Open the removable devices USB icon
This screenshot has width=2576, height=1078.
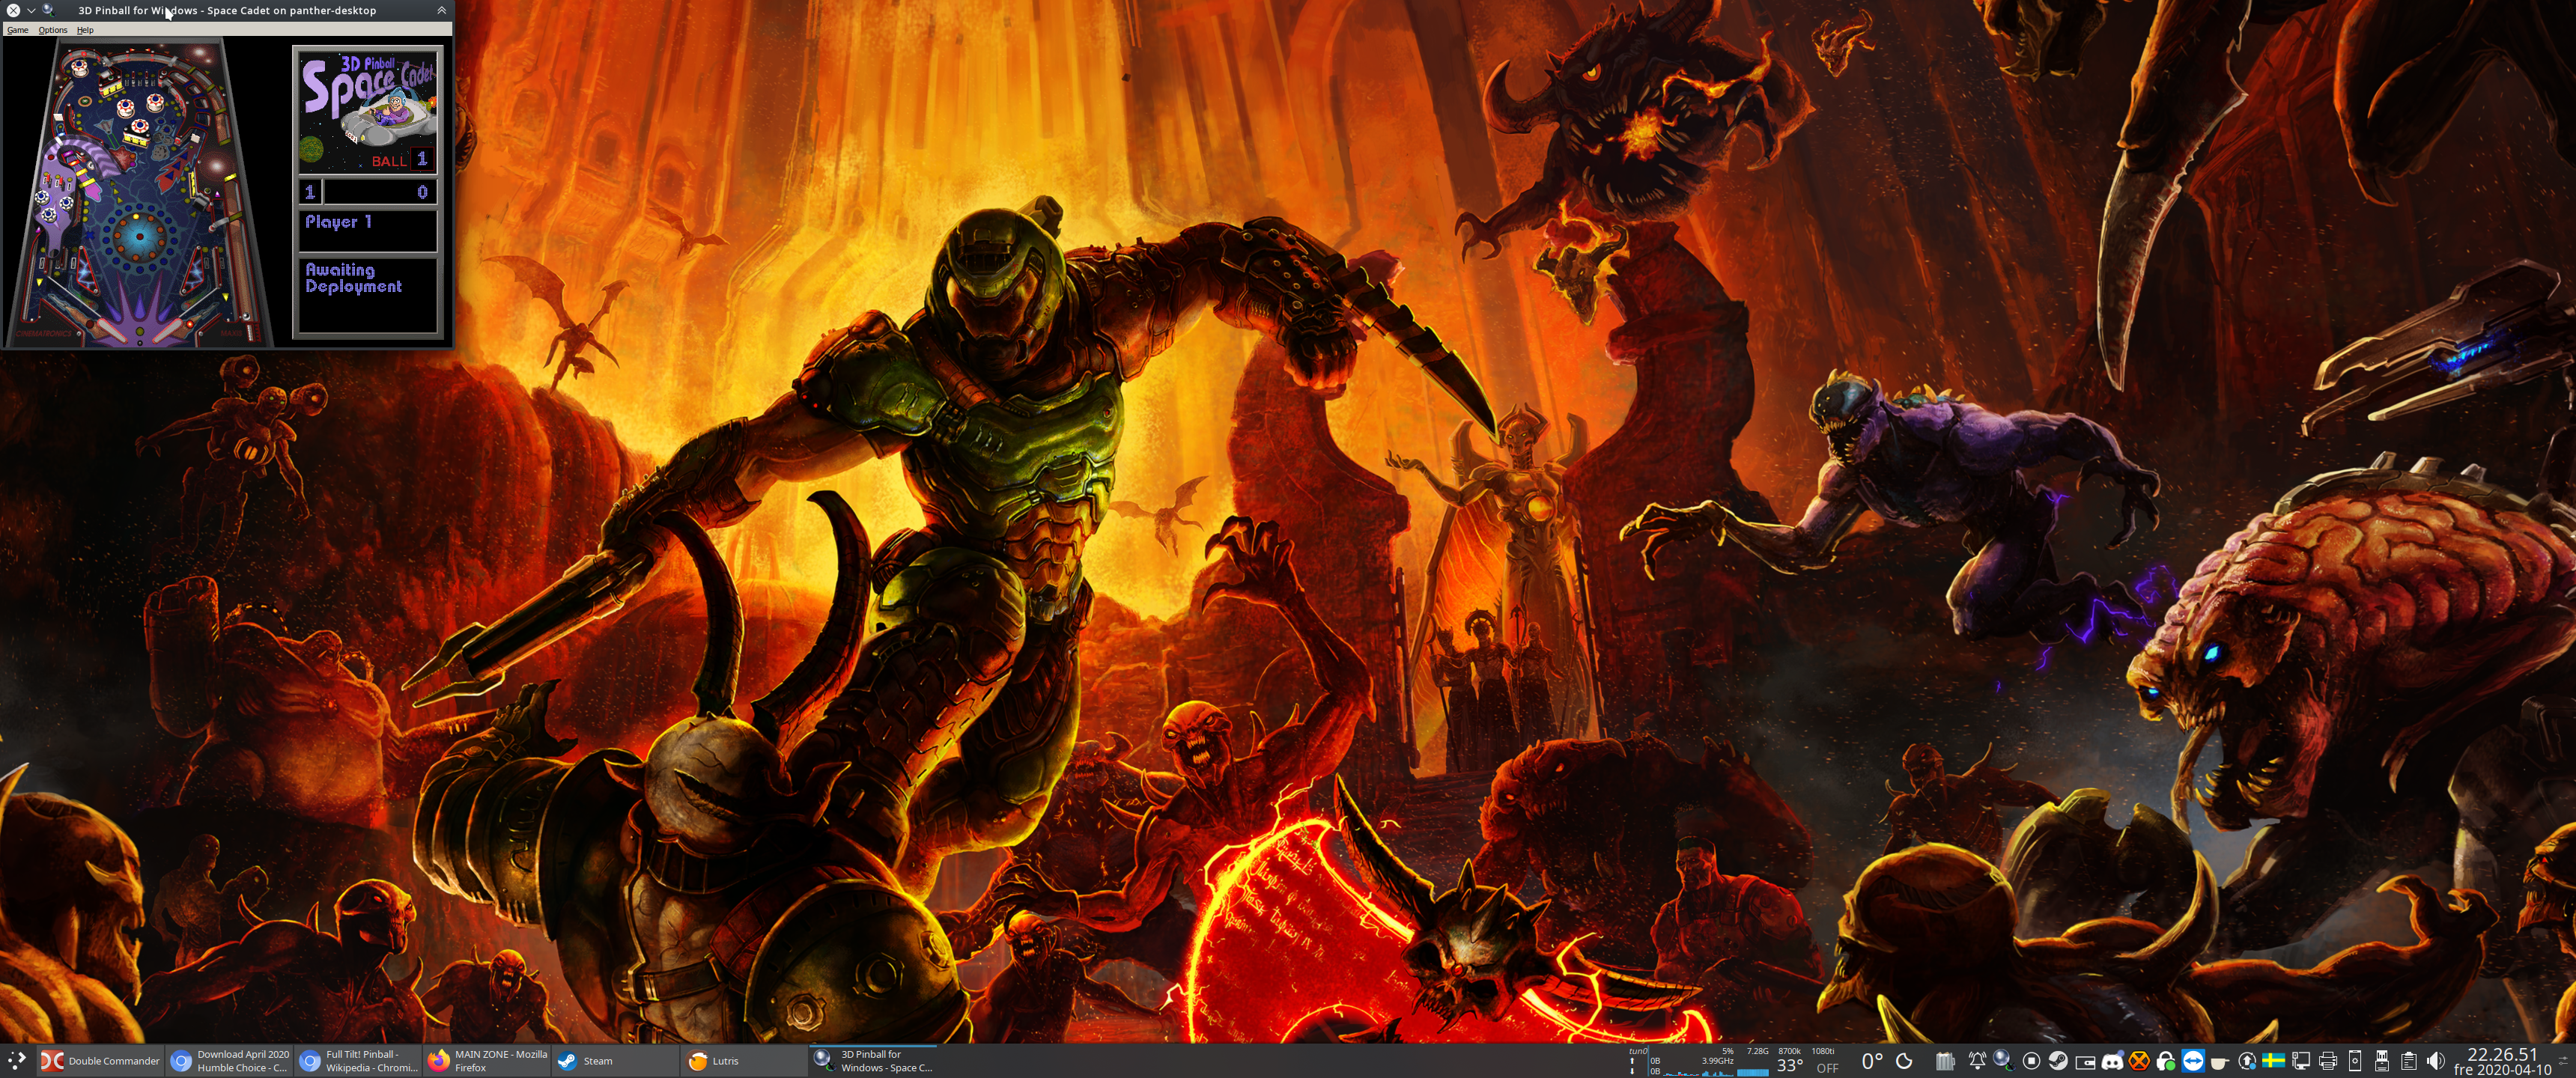pos(2381,1061)
